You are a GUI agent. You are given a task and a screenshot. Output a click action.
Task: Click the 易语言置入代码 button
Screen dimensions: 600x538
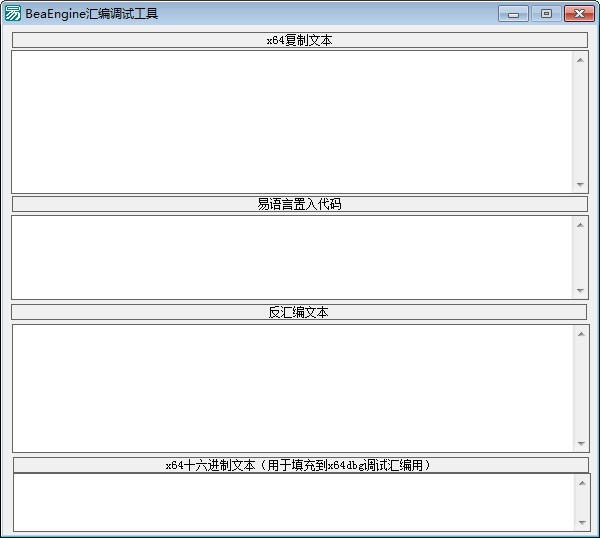300,204
